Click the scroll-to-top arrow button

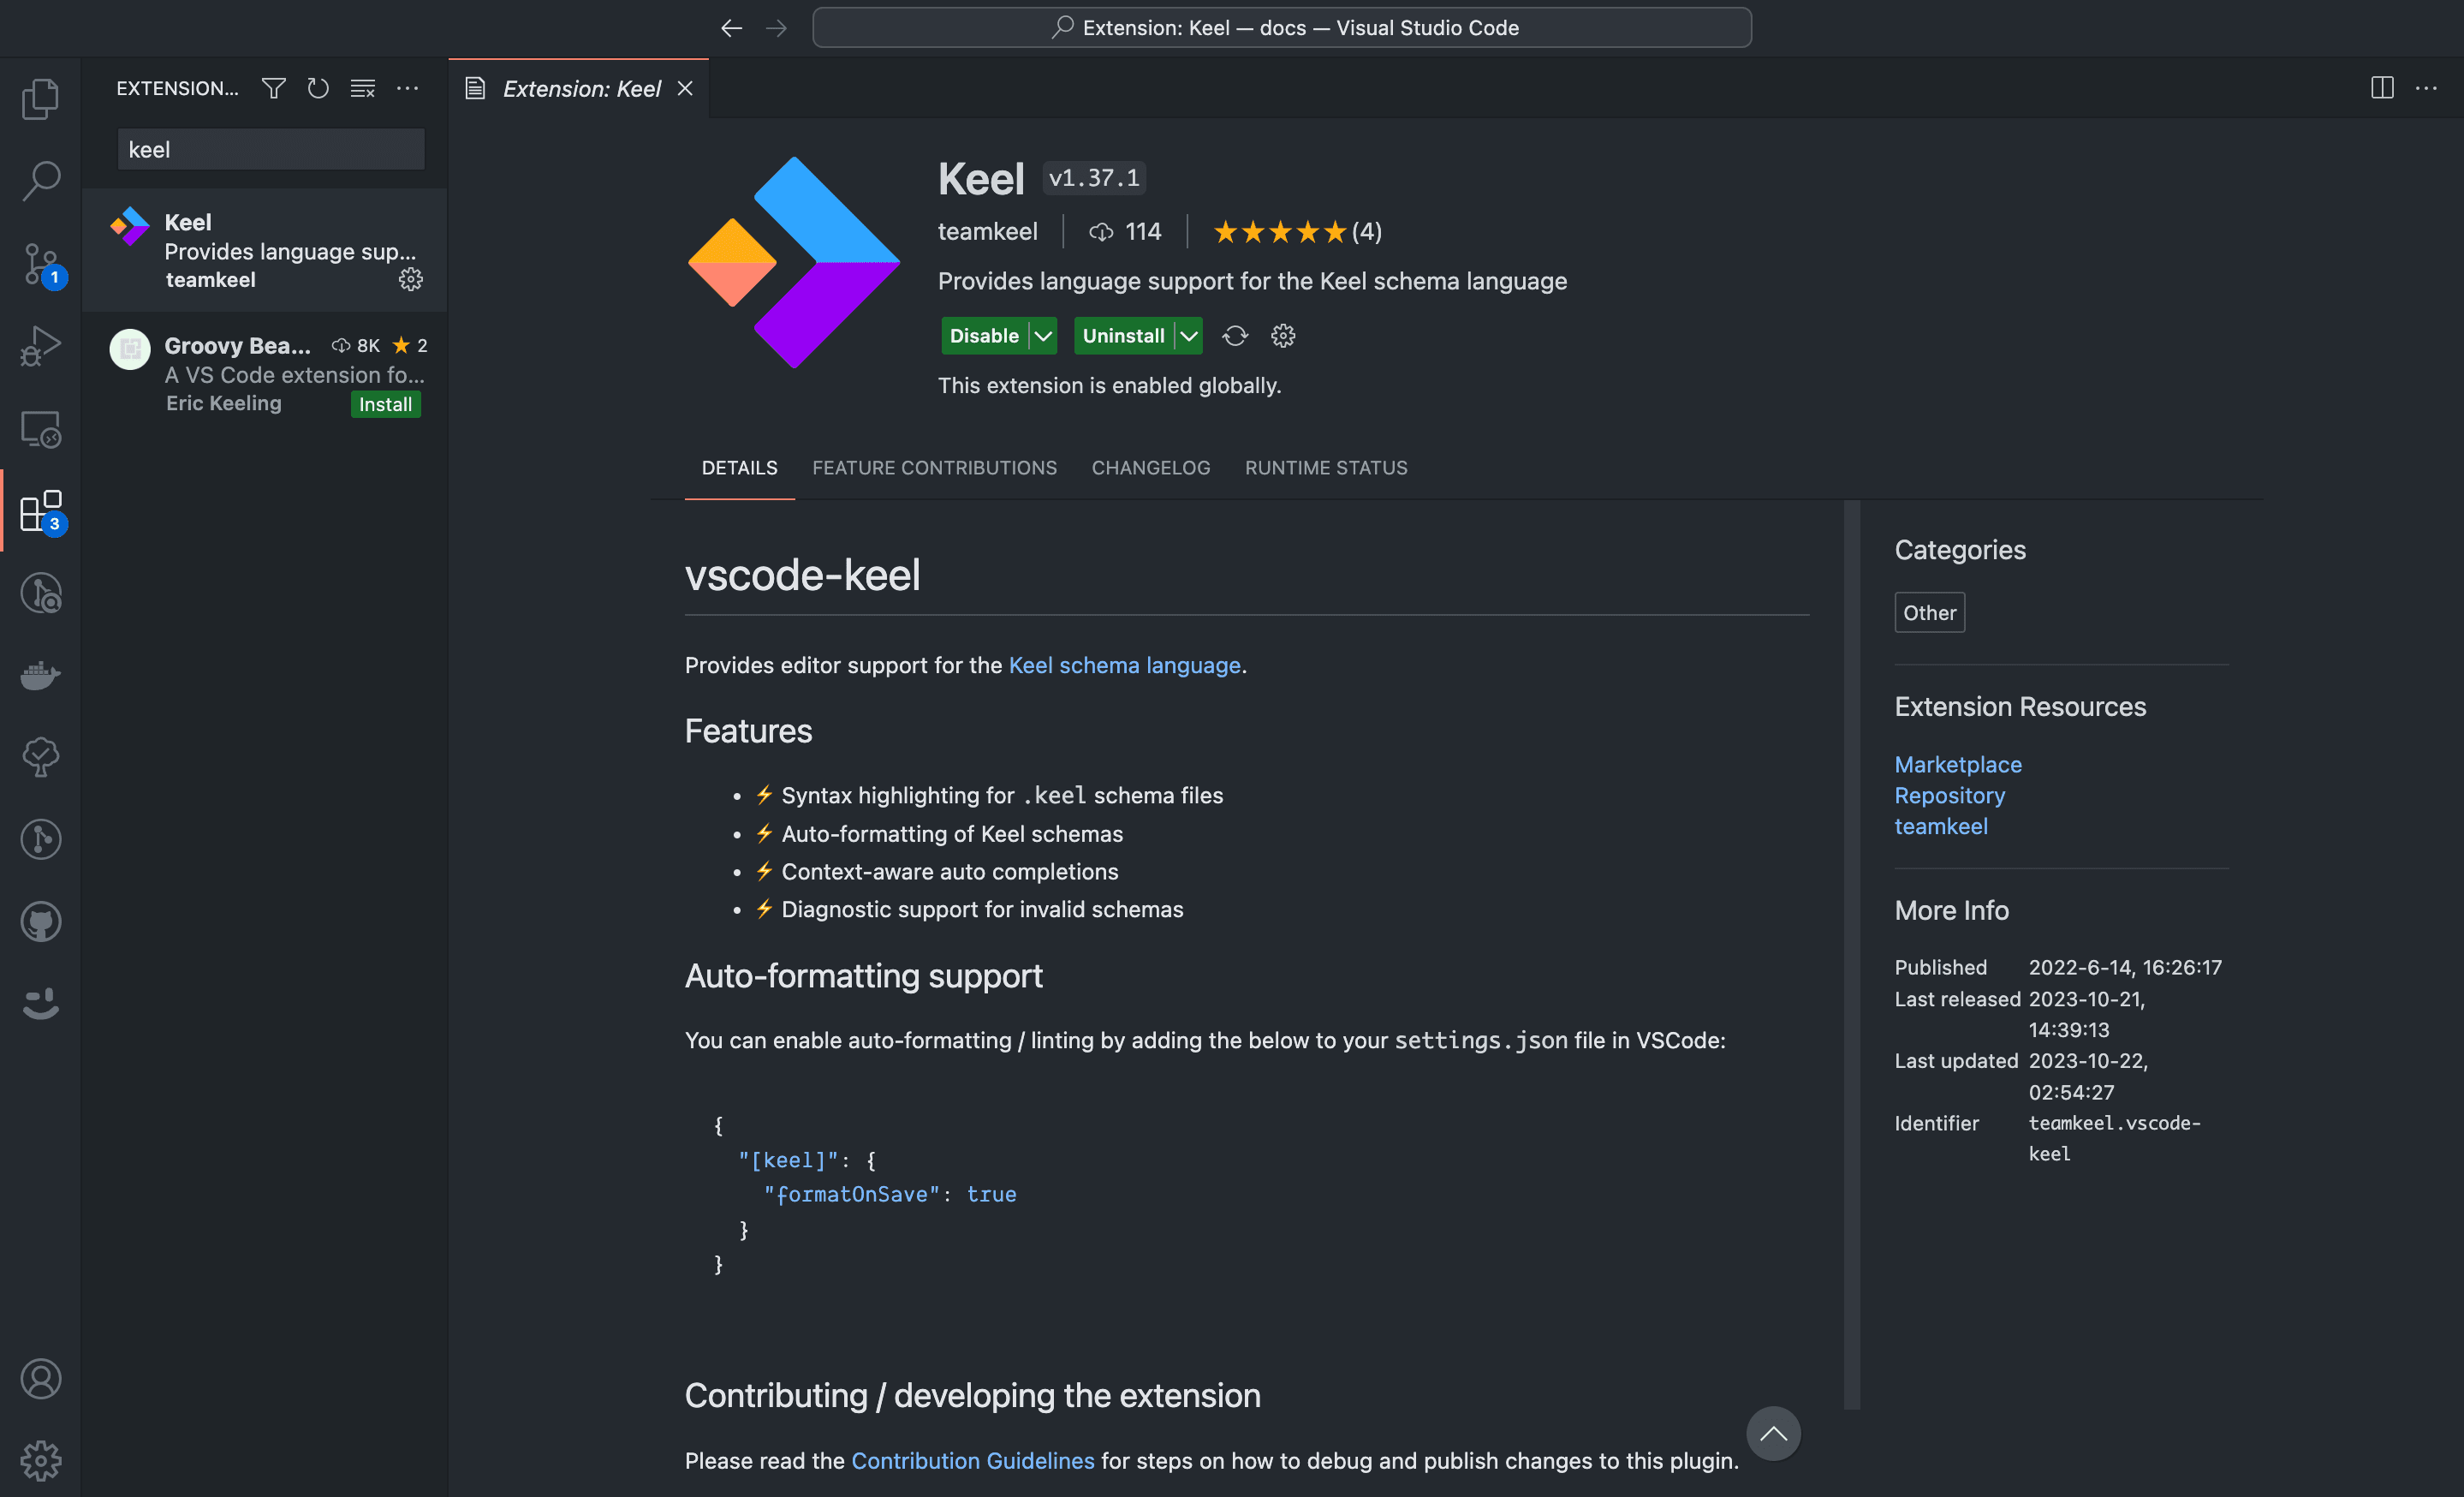point(1773,1433)
